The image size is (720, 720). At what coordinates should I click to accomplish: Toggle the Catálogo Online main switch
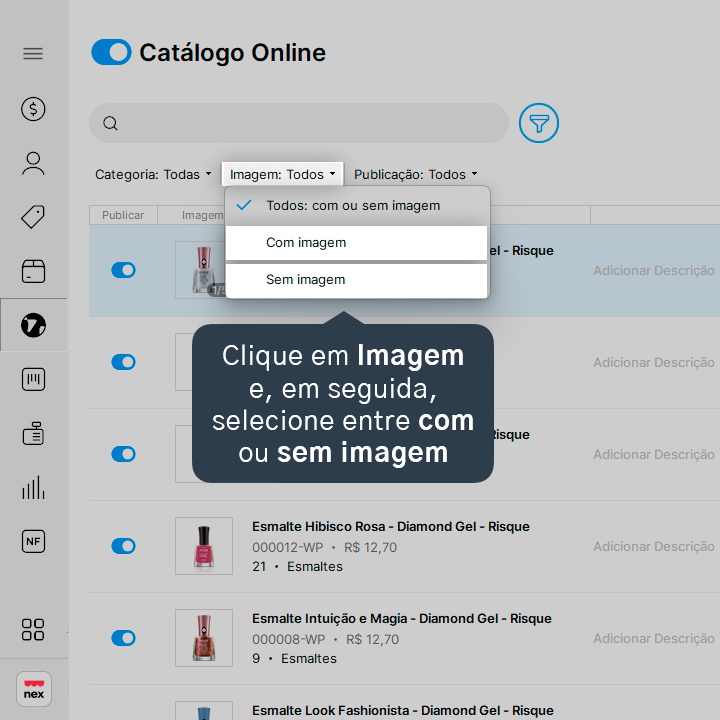click(x=111, y=52)
